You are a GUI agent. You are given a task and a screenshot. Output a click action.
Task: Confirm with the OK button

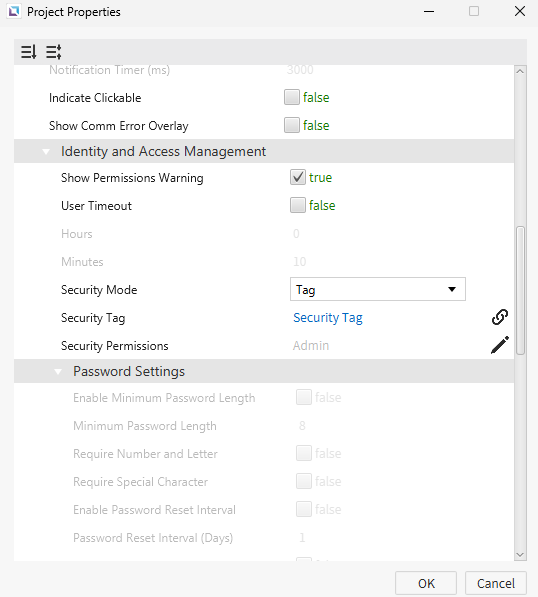click(426, 583)
